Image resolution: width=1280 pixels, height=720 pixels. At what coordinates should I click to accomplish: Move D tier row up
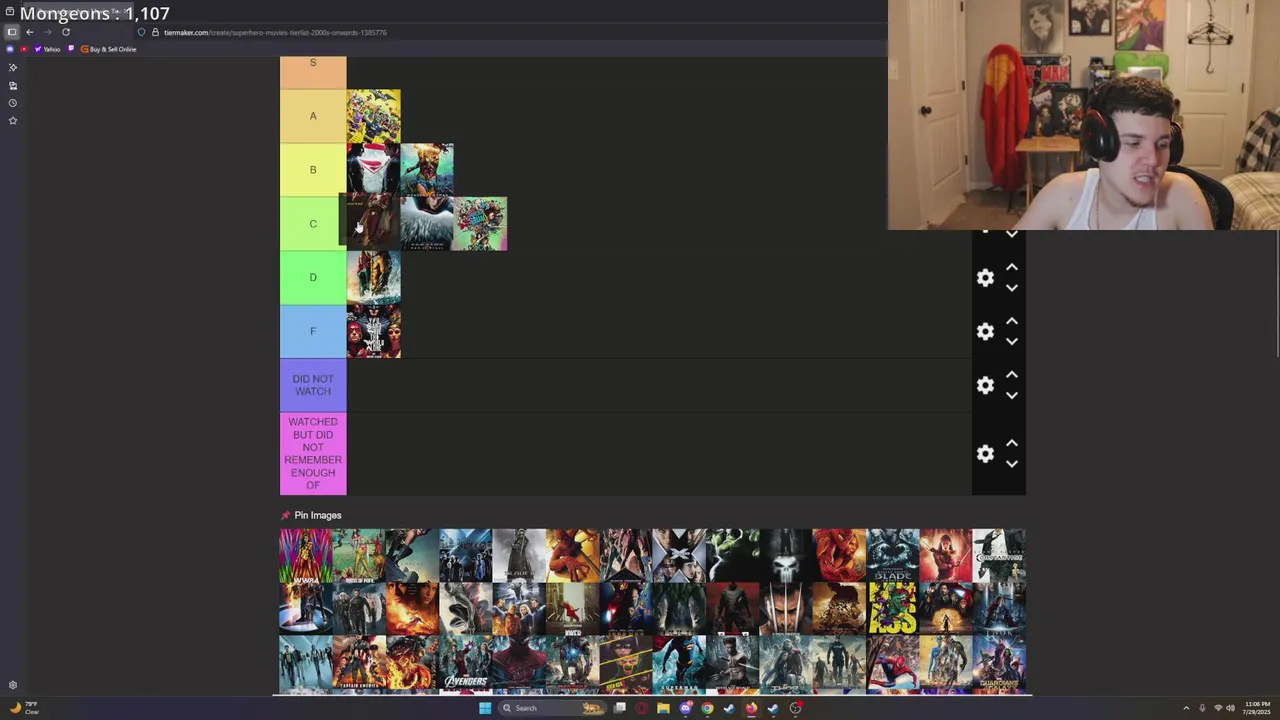tap(1012, 267)
